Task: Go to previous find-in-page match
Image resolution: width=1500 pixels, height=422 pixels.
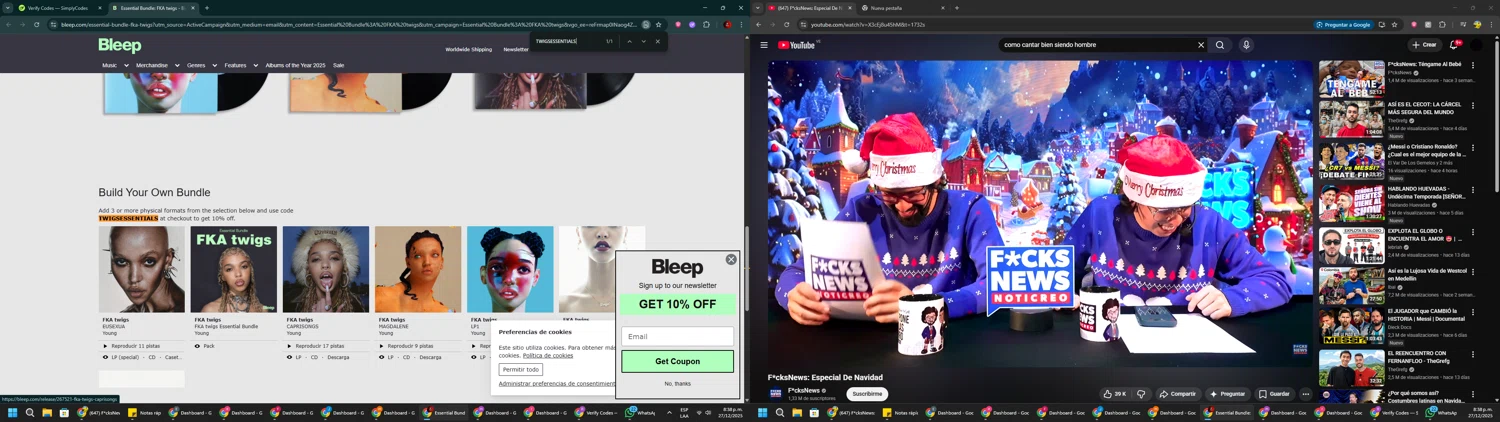Action: 629,41
